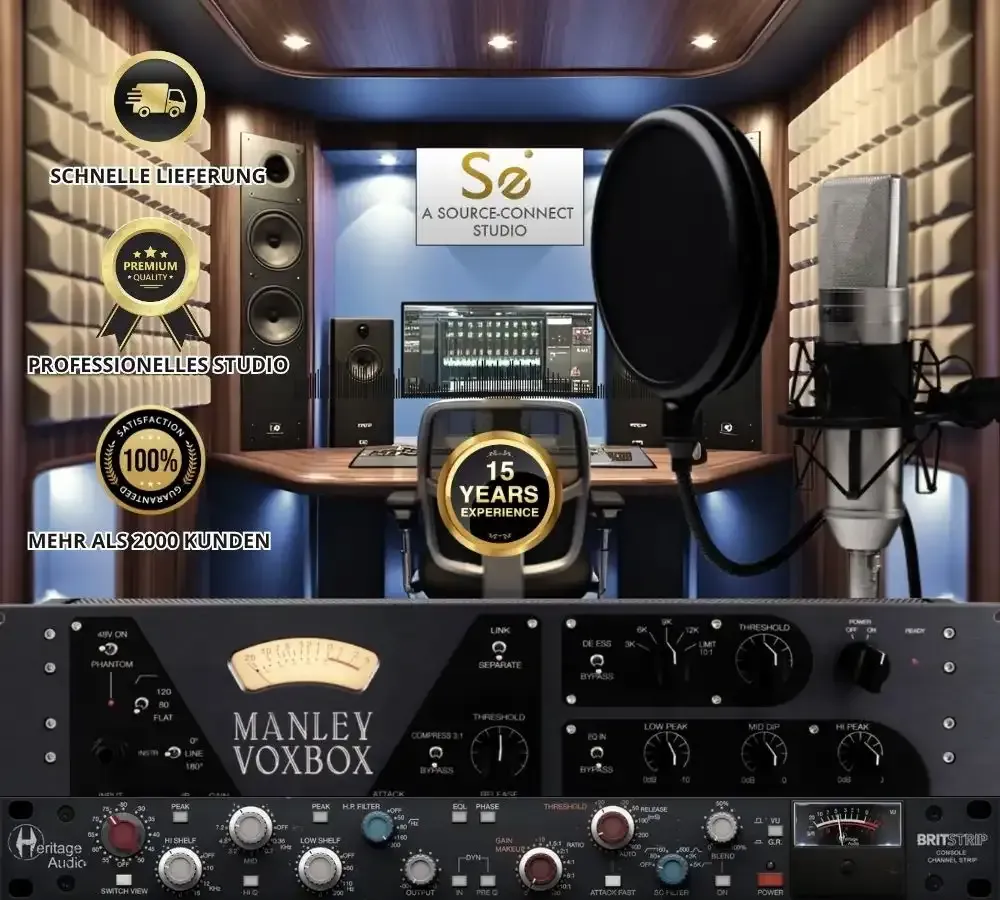The height and width of the screenshot is (900, 1000).
Task: Click the Heritage Audio logo
Action: tap(46, 846)
